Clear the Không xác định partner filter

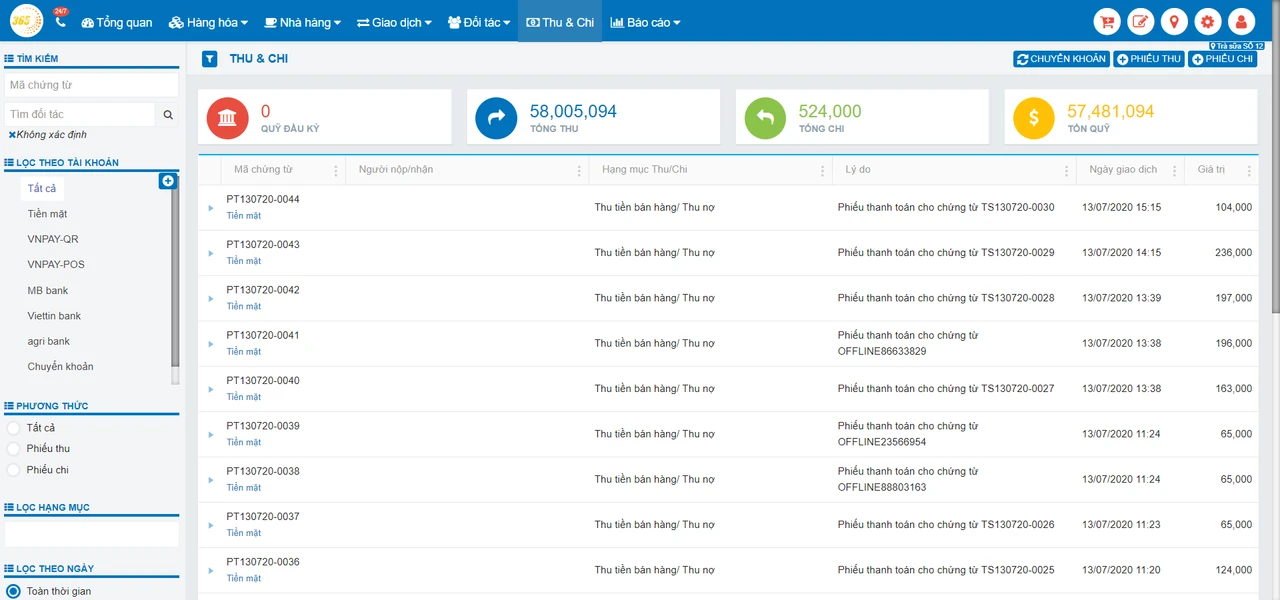tap(12, 134)
